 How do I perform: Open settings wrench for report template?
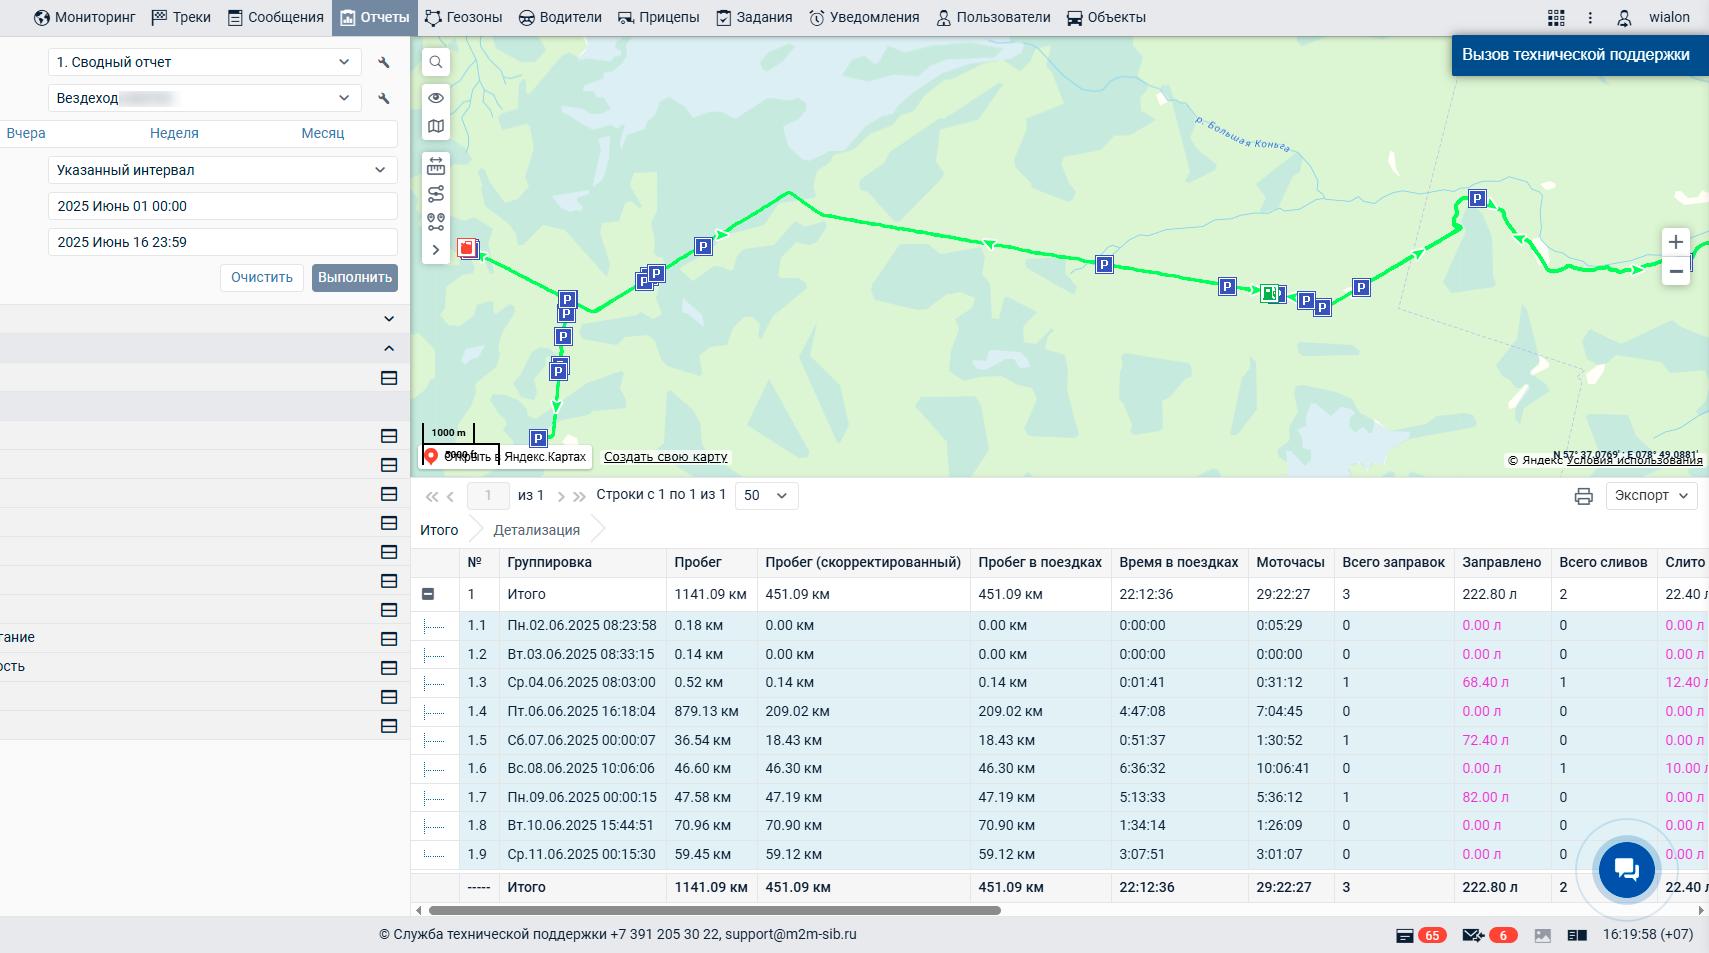tap(384, 62)
